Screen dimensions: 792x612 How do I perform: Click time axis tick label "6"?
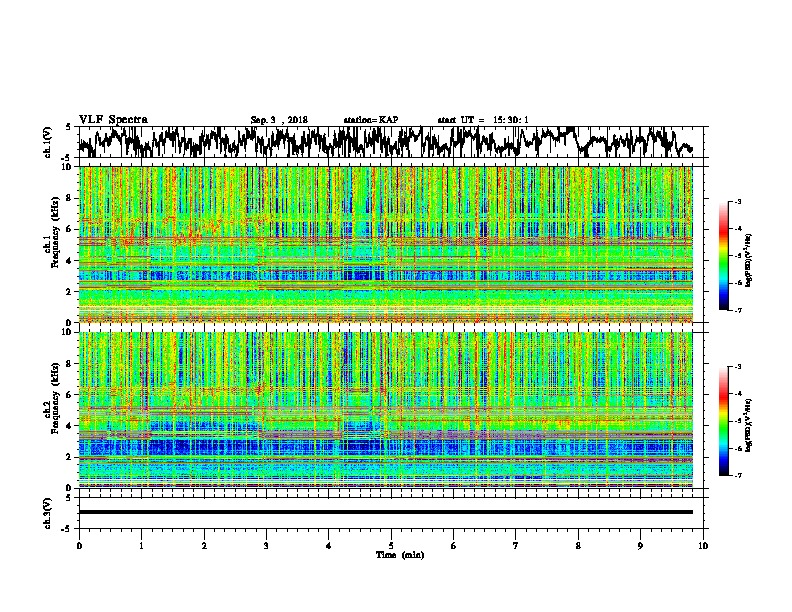[453, 546]
